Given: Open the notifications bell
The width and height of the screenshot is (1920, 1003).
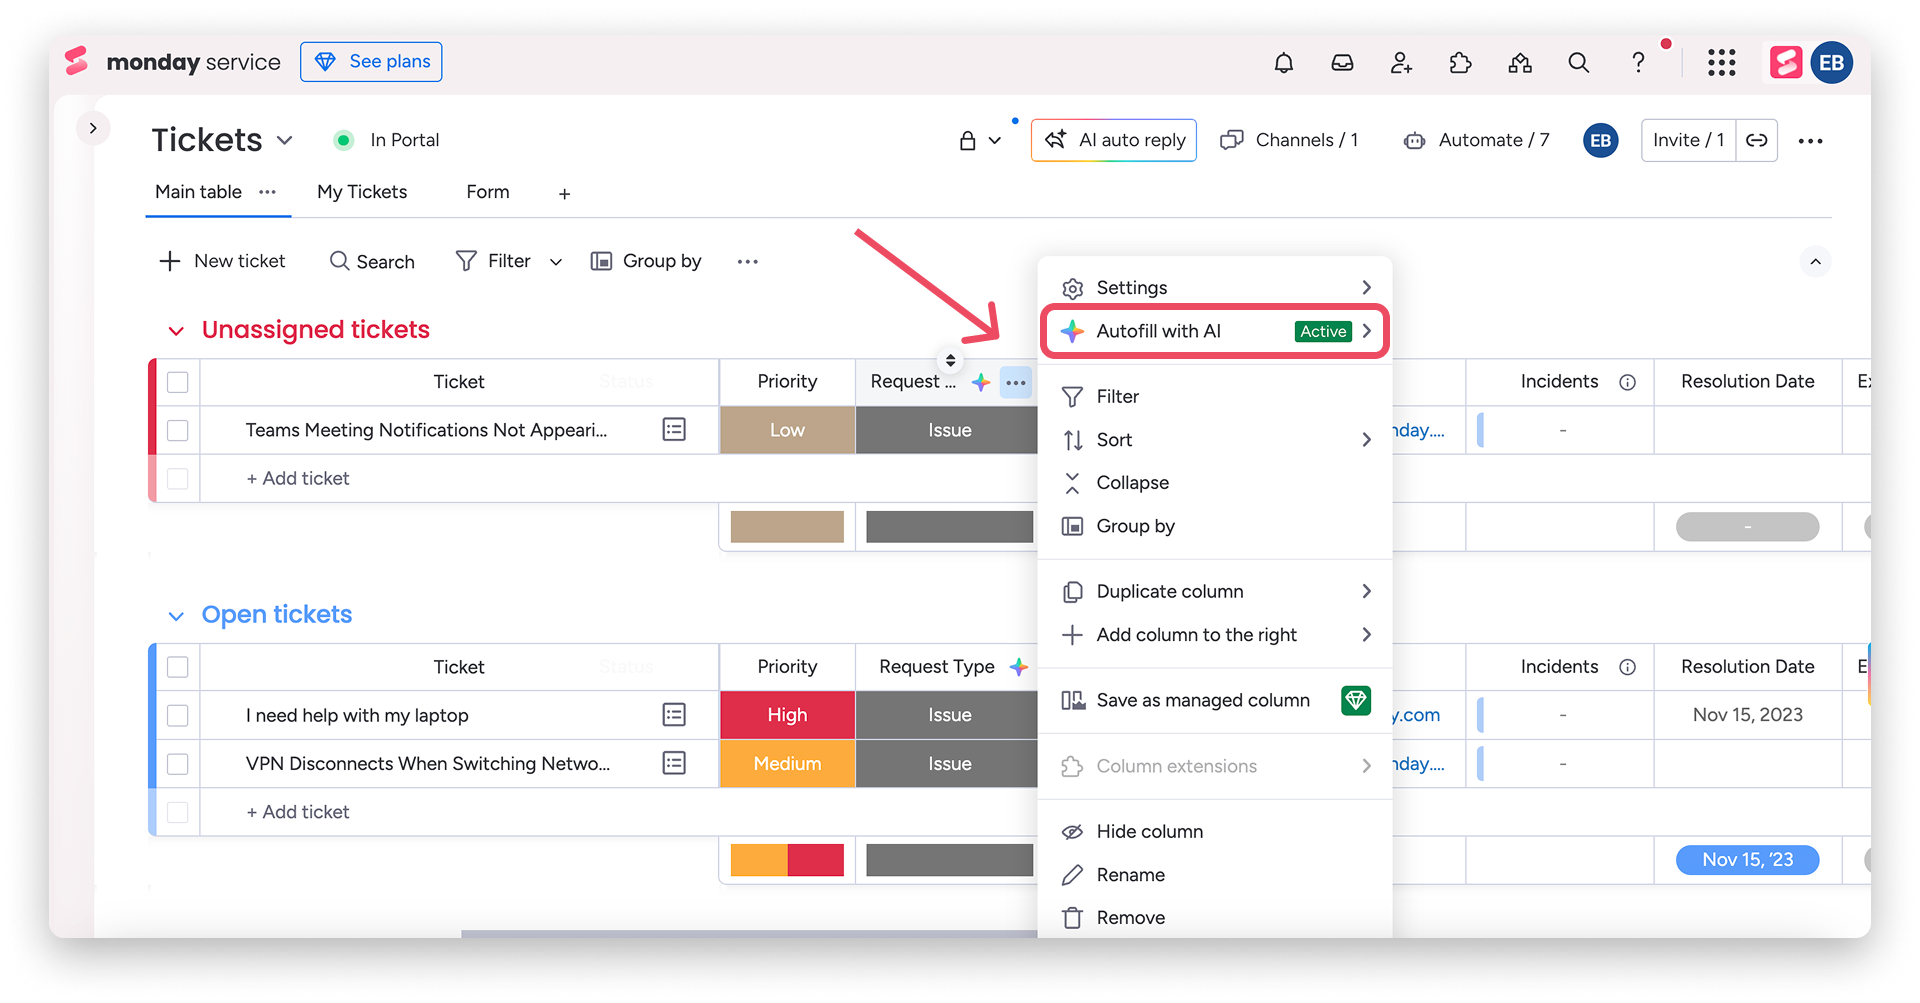Looking at the screenshot, I should 1283,63.
